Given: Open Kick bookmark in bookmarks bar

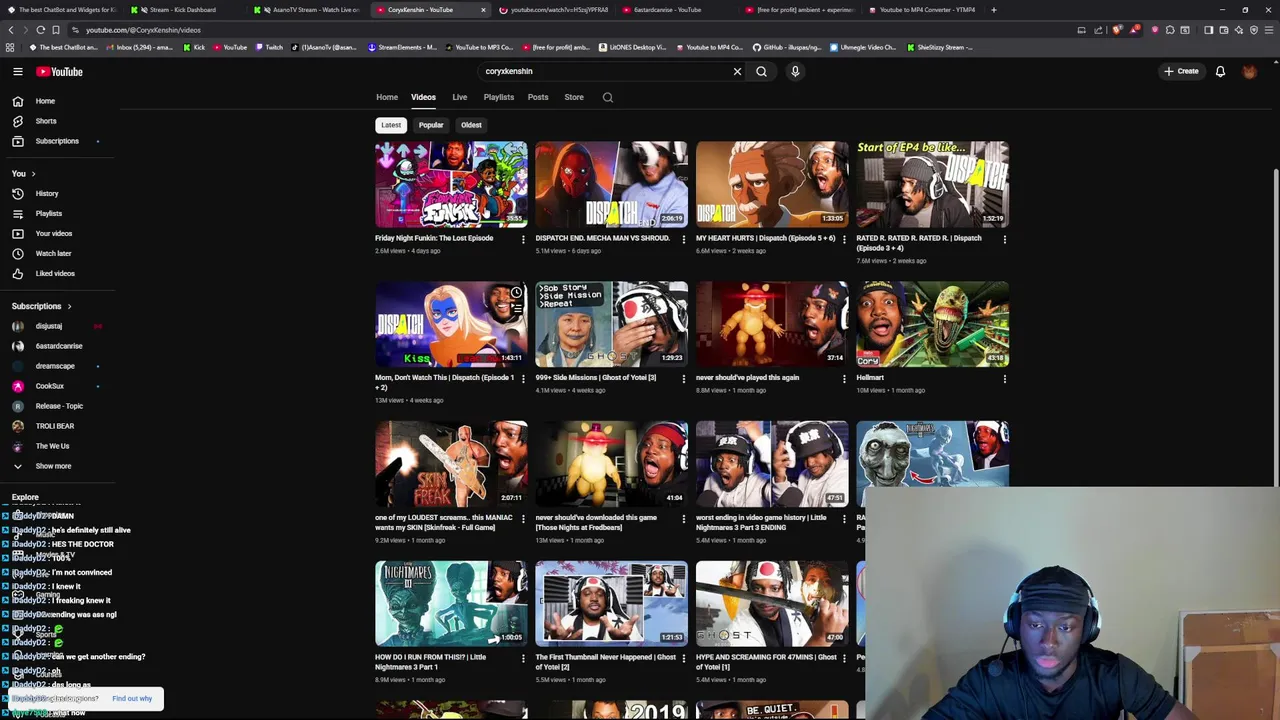Looking at the screenshot, I should (194, 47).
